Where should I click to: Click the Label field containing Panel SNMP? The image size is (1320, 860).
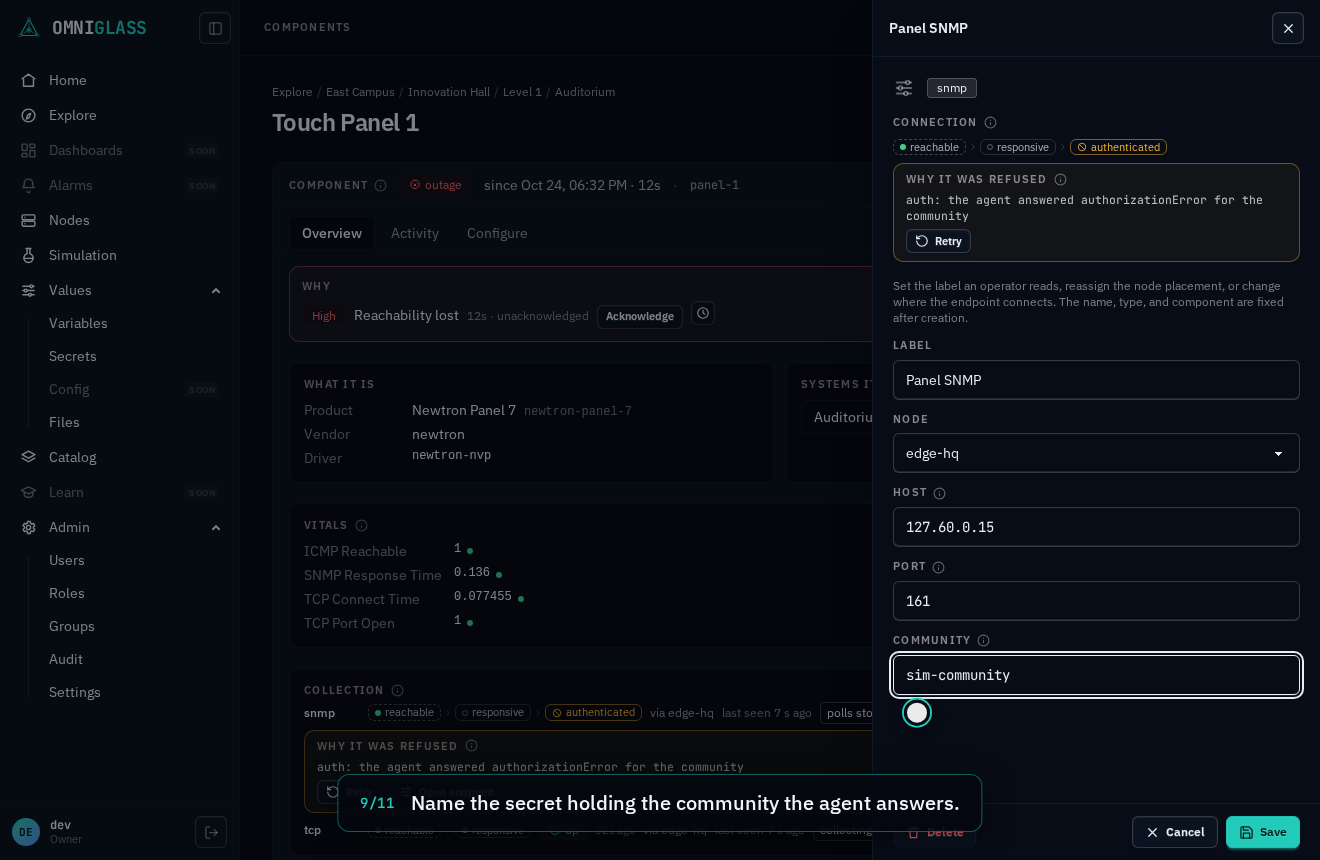[x=1096, y=380]
